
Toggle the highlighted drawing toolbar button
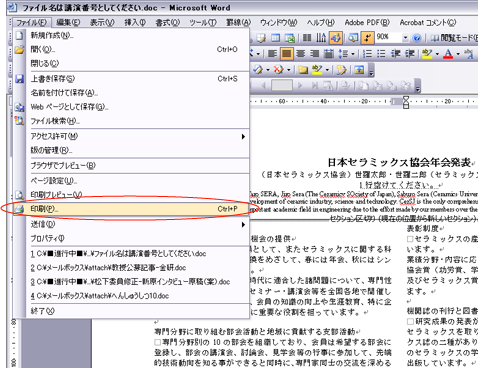[x=336, y=38]
